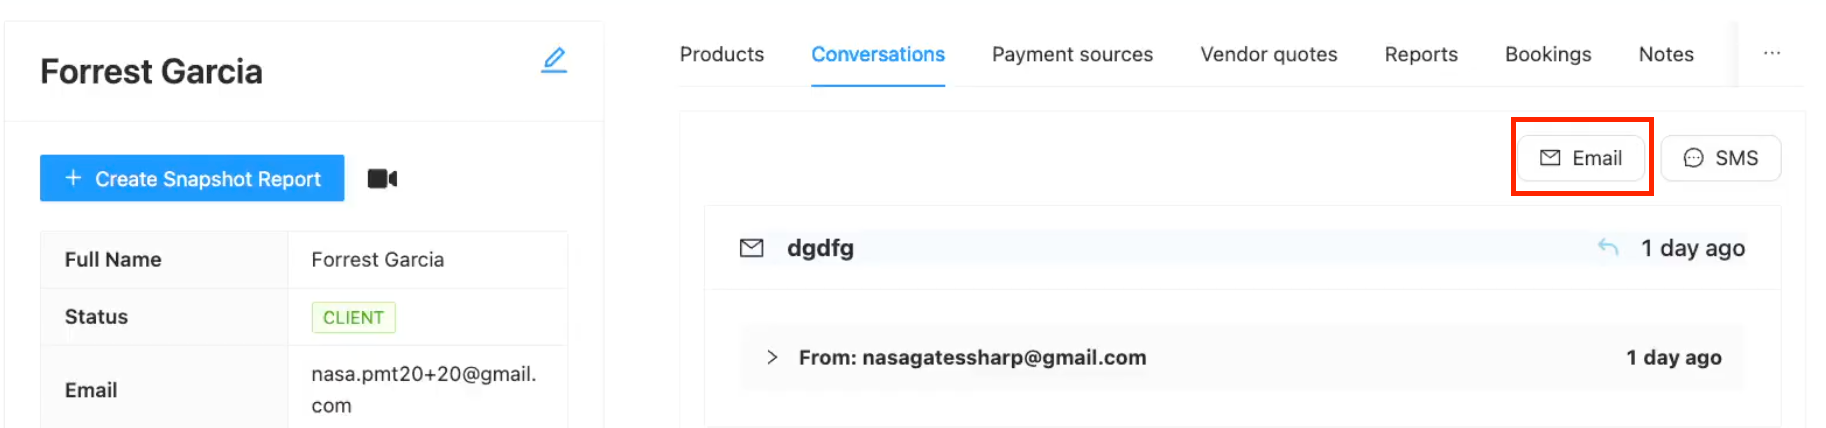
Task: Switch to the Products tab
Action: click(721, 54)
